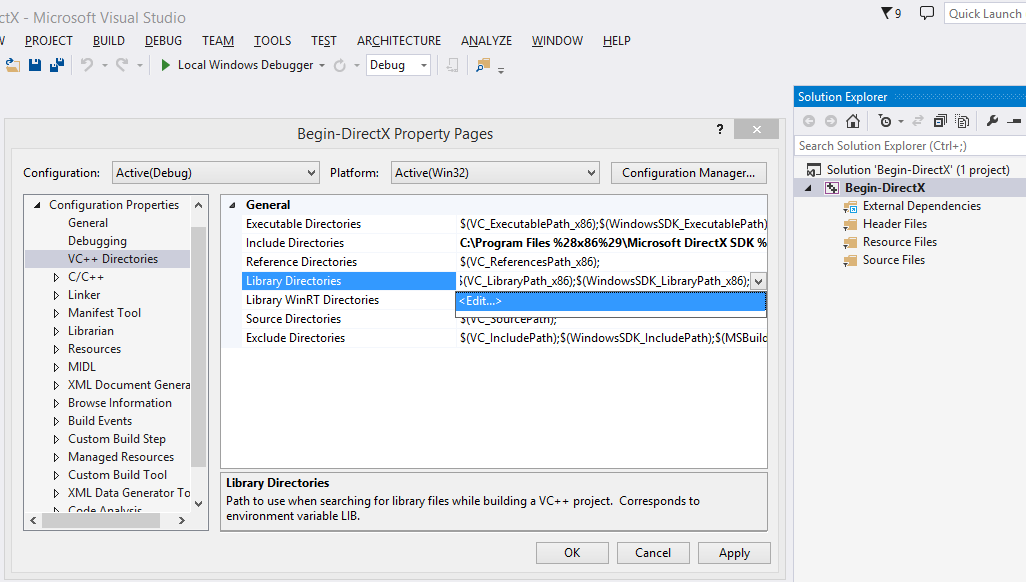Open Configuration Manager

[688, 173]
